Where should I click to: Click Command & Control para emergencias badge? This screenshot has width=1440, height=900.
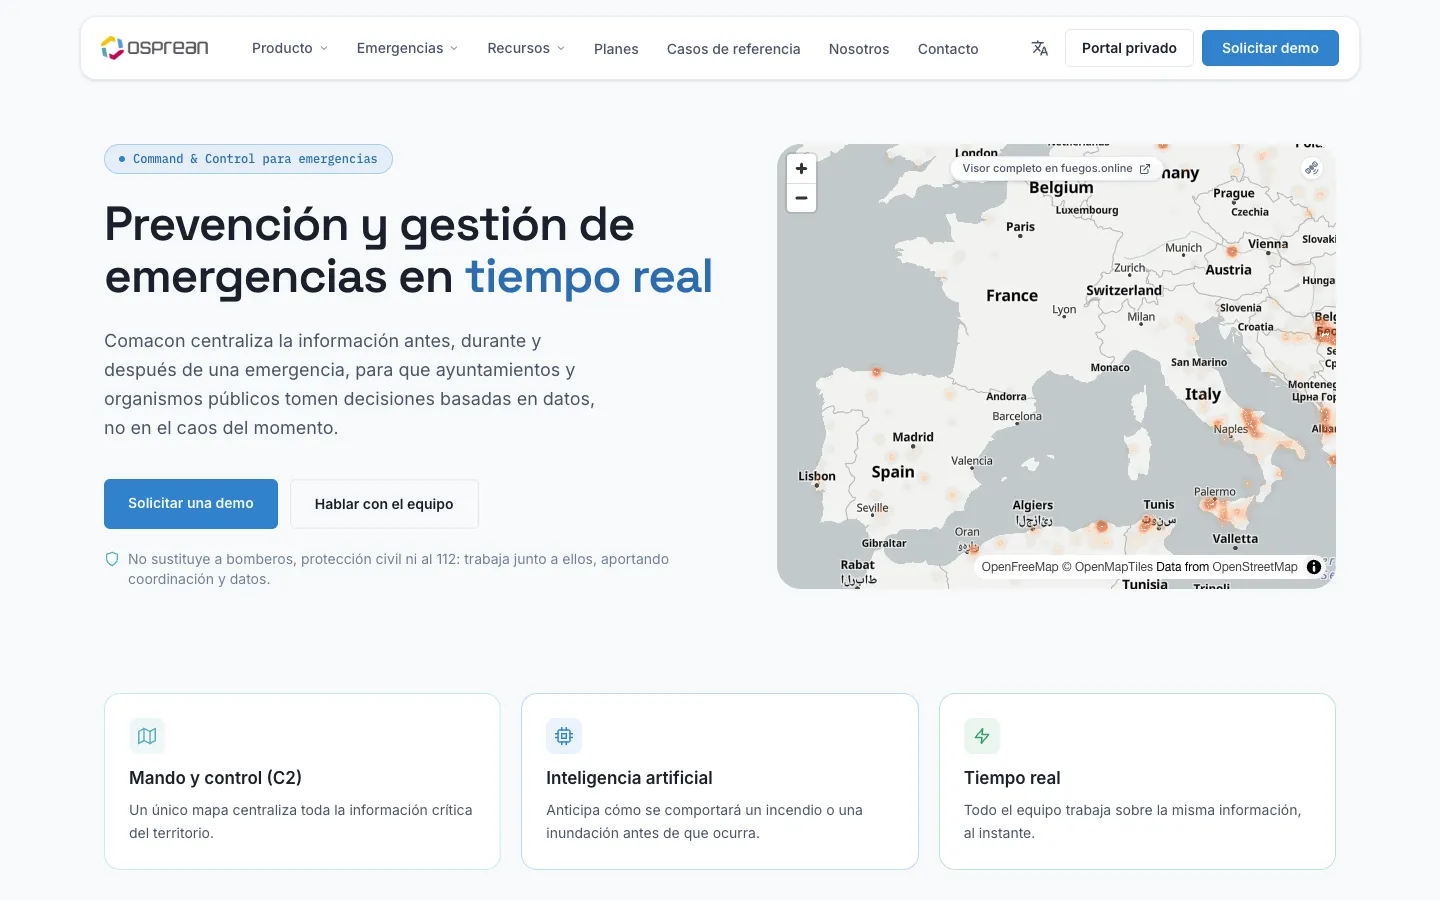click(248, 159)
